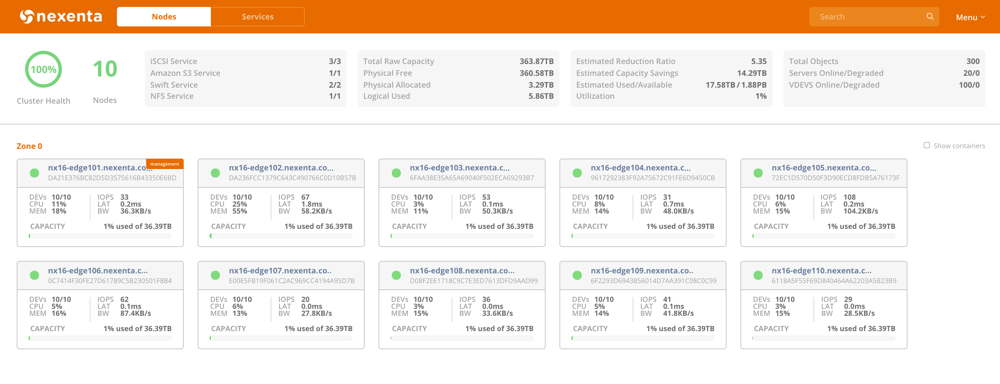Click green status dot of nx16-edge101
This screenshot has height=384, width=1000.
[x=34, y=173]
